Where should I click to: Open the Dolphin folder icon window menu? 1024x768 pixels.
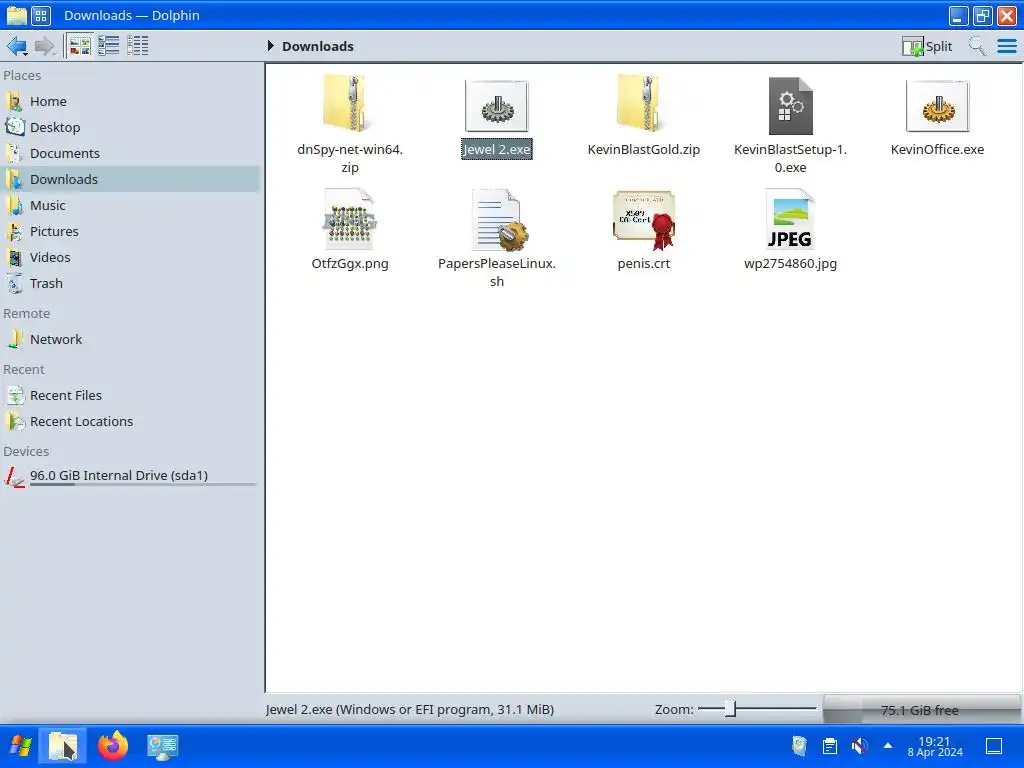point(16,15)
